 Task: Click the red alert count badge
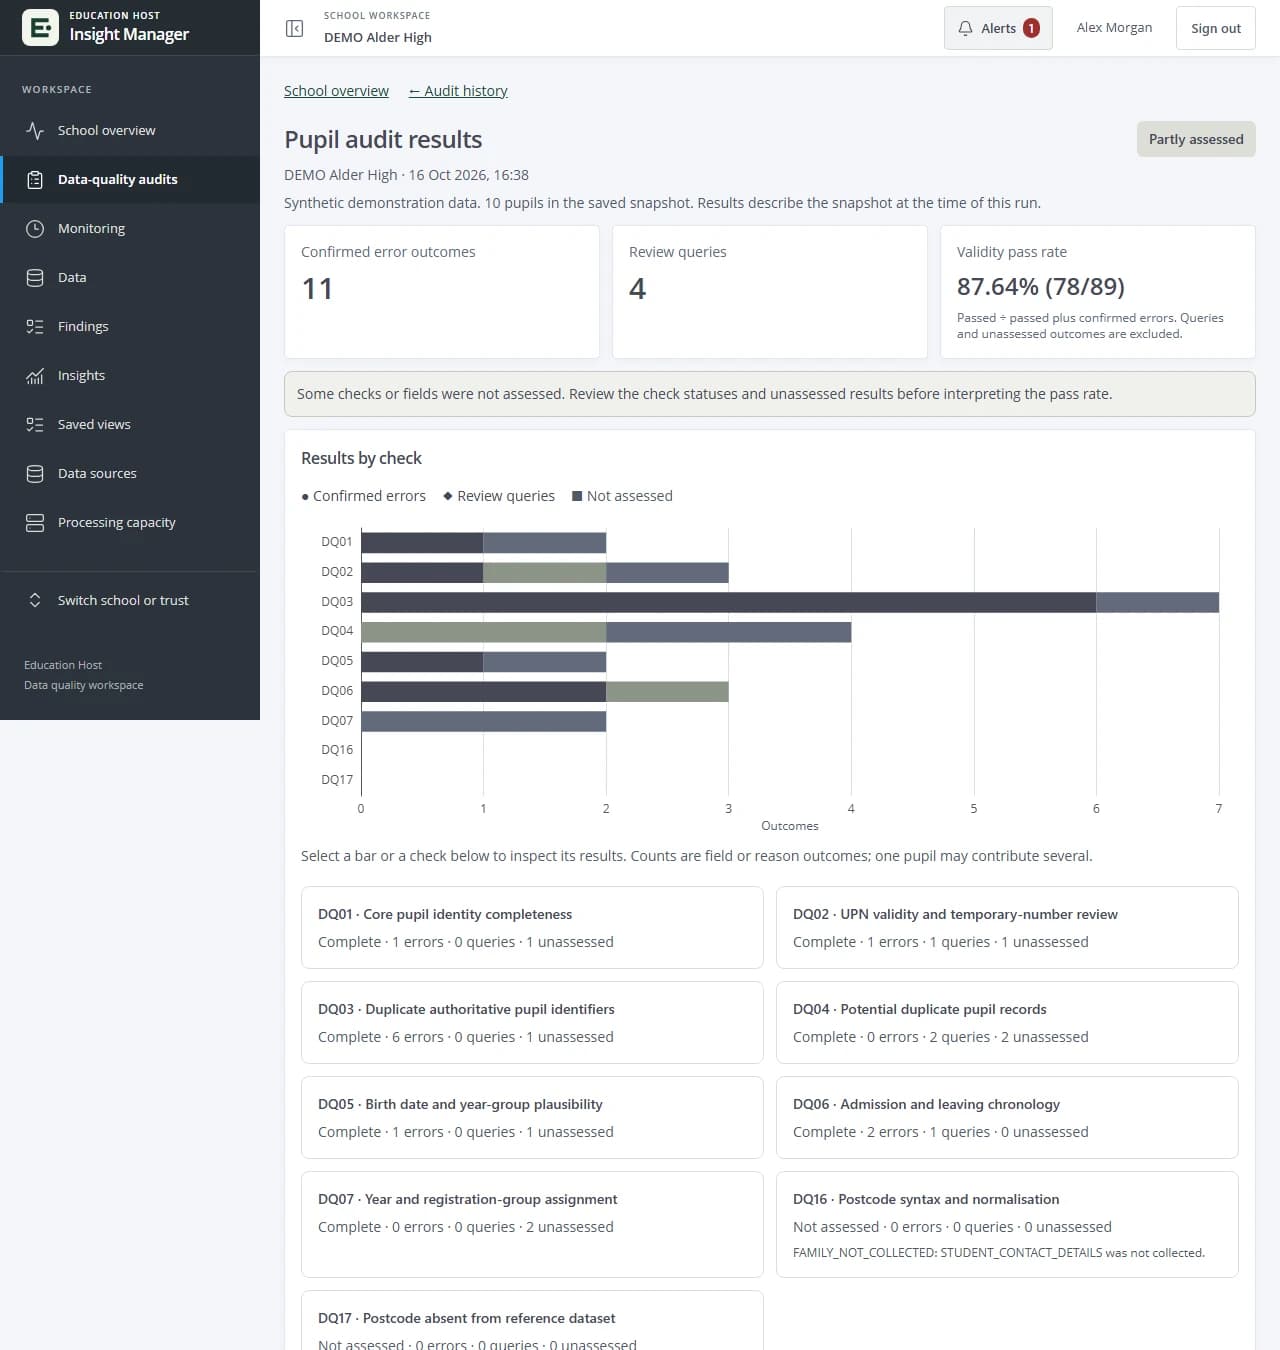[x=1031, y=28]
